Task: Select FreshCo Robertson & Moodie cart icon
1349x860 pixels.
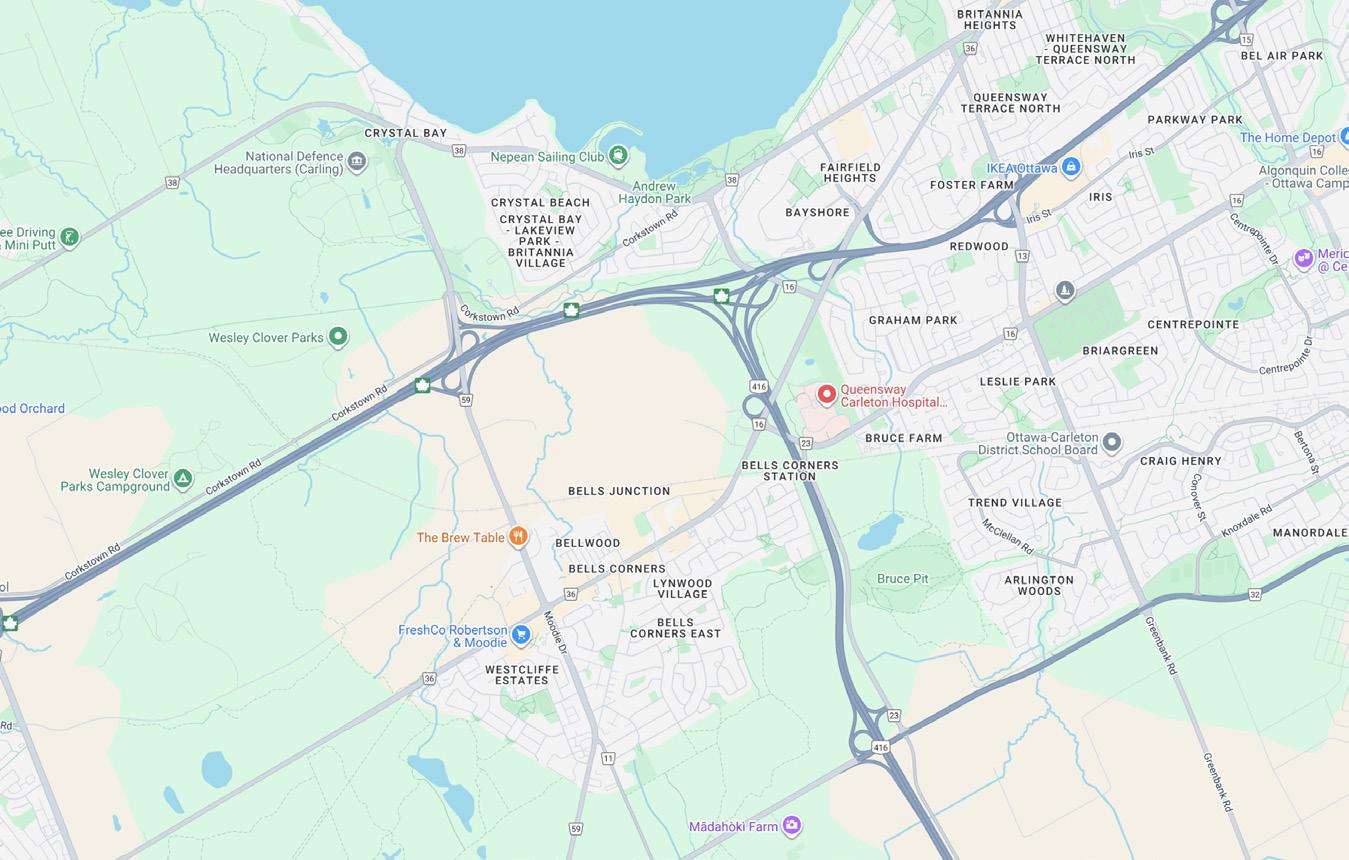Action: pos(520,634)
